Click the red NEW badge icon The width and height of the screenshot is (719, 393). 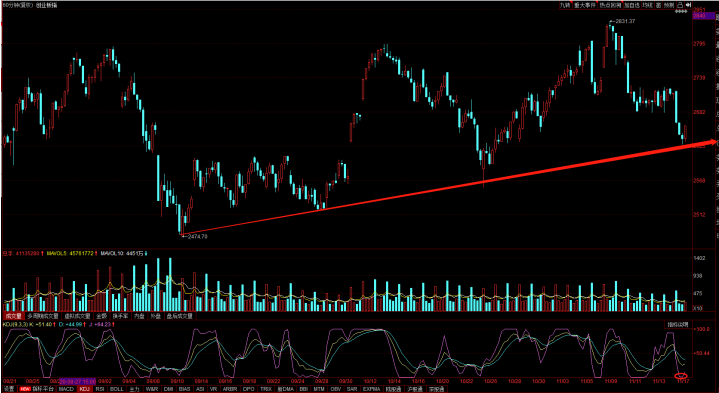(25, 389)
